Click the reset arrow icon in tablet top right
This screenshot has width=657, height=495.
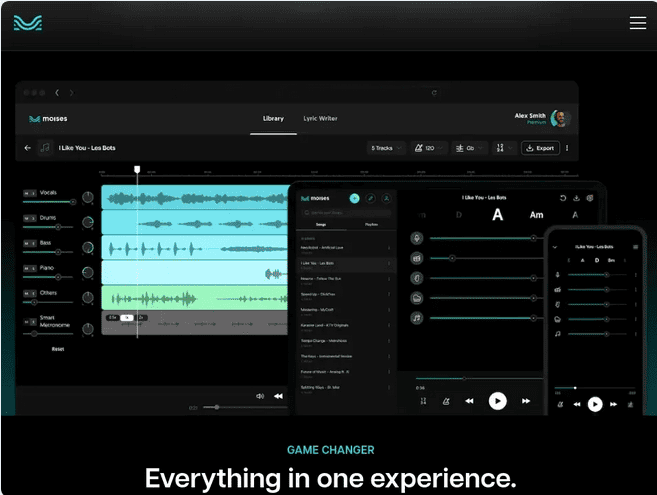pos(563,198)
